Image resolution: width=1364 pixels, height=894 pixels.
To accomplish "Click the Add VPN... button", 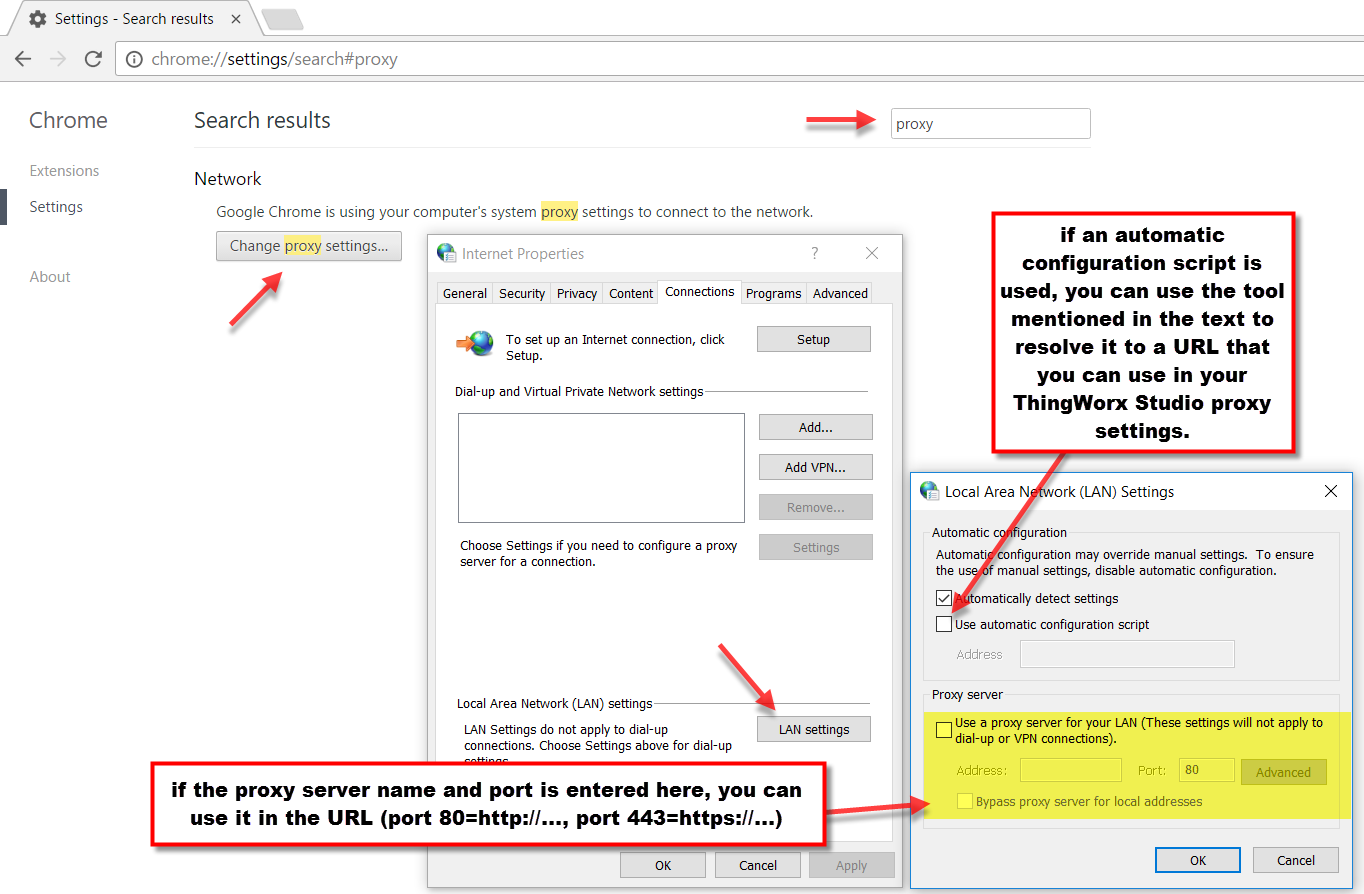I will (x=816, y=467).
